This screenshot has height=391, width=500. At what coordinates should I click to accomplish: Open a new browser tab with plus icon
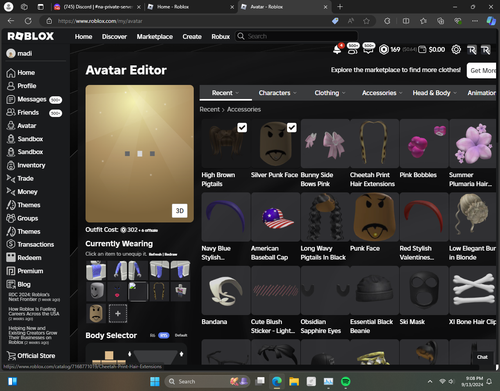[x=340, y=7]
